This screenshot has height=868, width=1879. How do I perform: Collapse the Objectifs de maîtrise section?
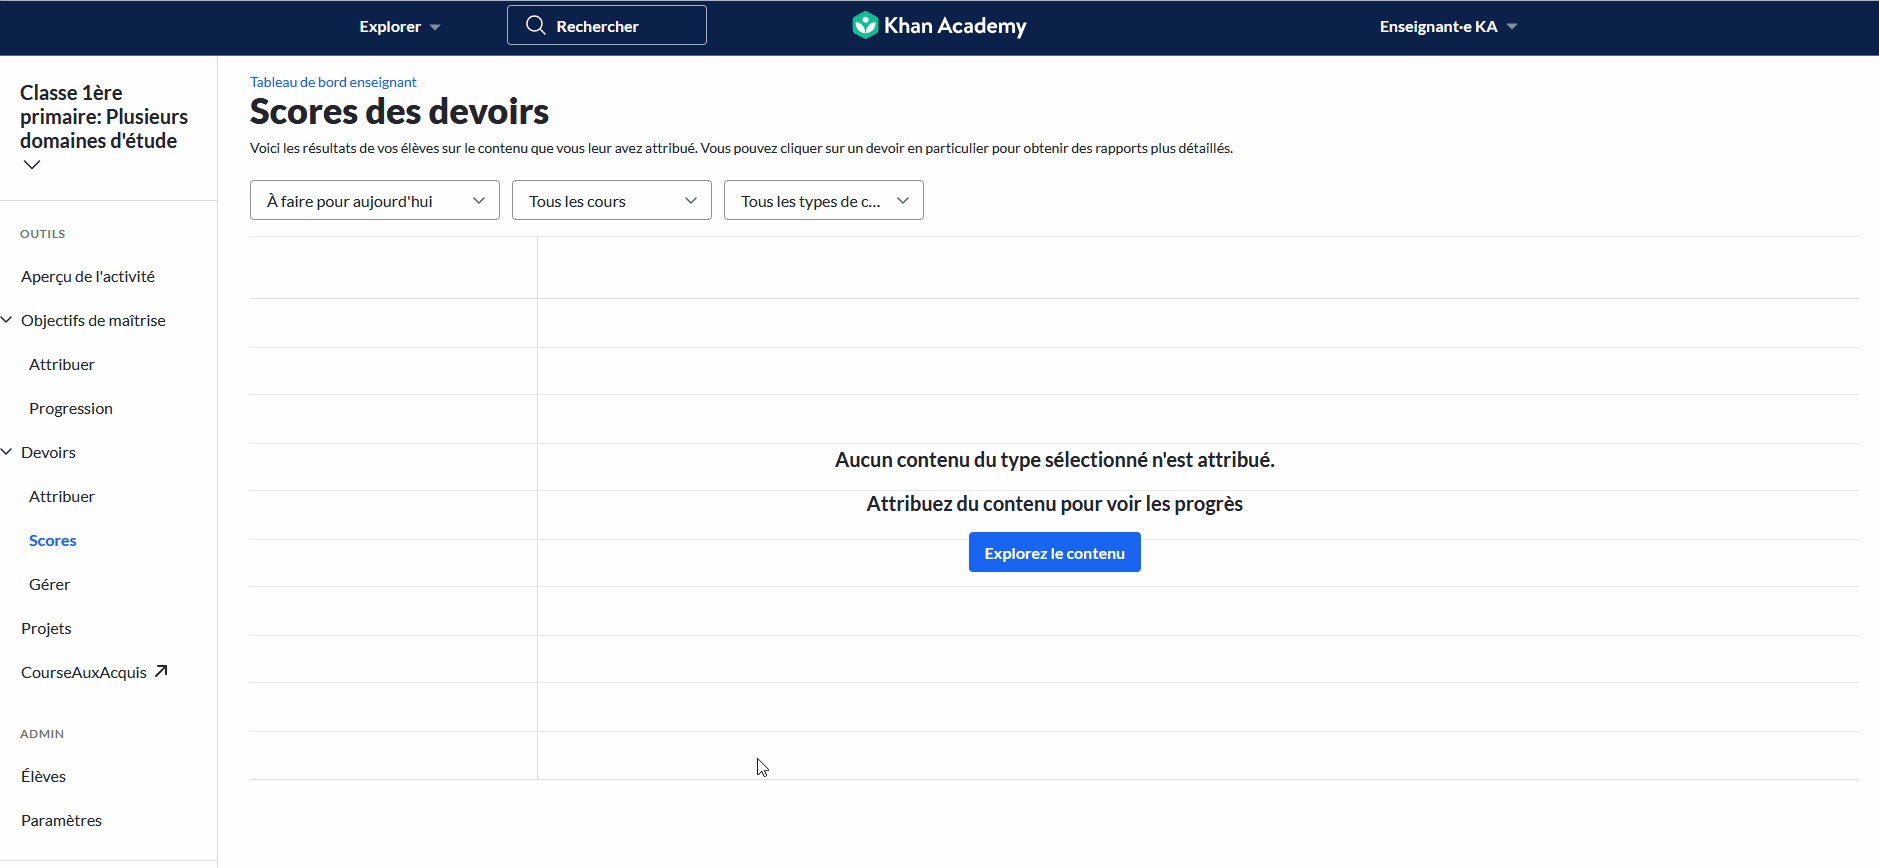[x=7, y=320]
